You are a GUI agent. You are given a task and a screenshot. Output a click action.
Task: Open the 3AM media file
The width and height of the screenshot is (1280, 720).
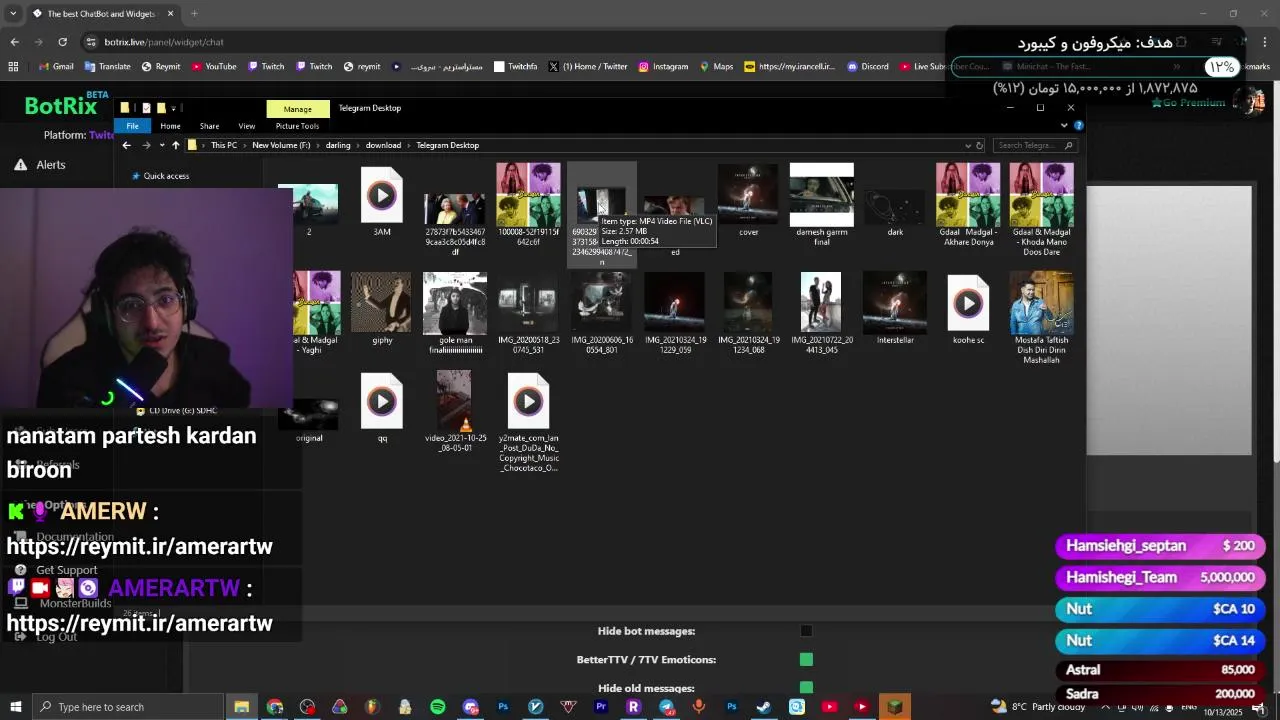coord(381,202)
